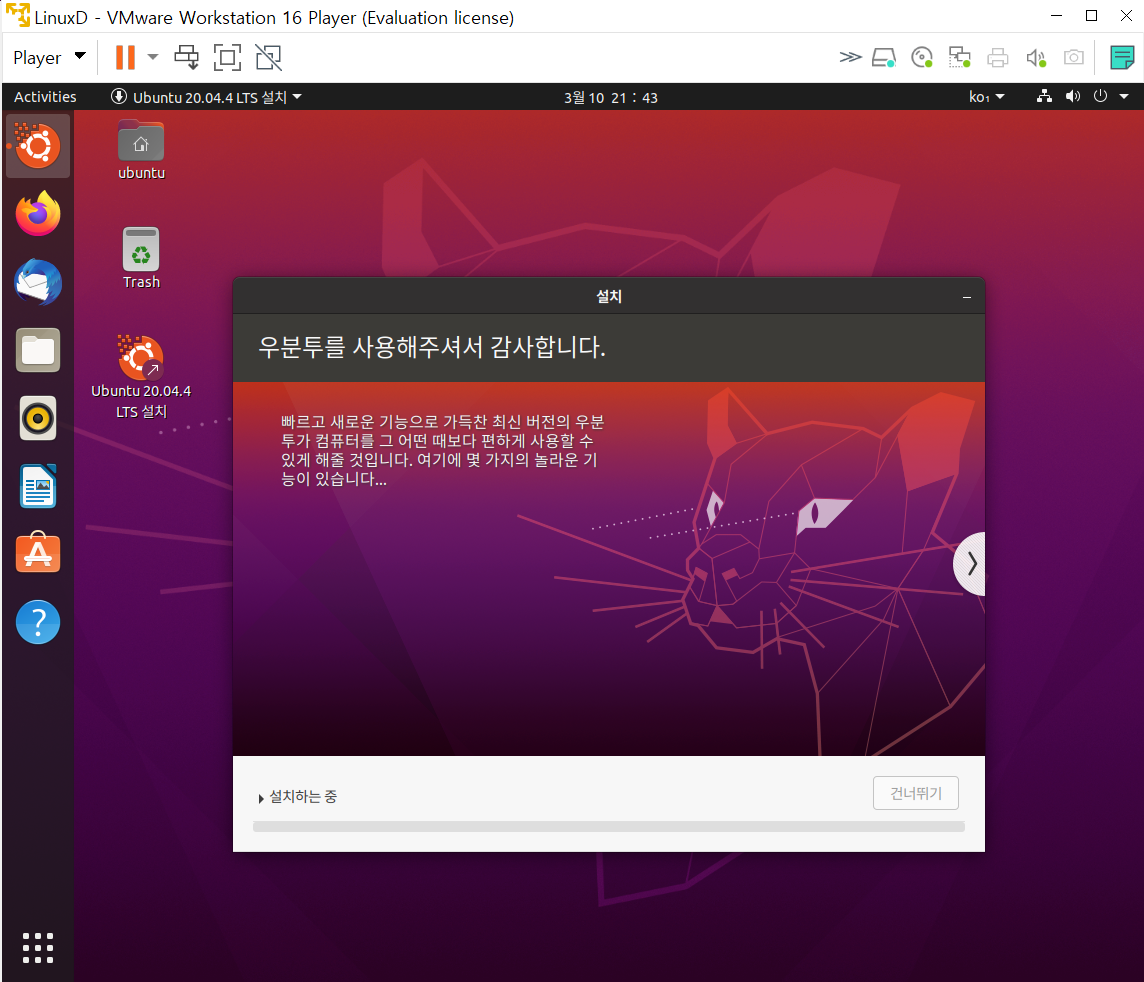
Task: Send Ctrl+Alt+Del to the virtual machine
Action: 187,57
